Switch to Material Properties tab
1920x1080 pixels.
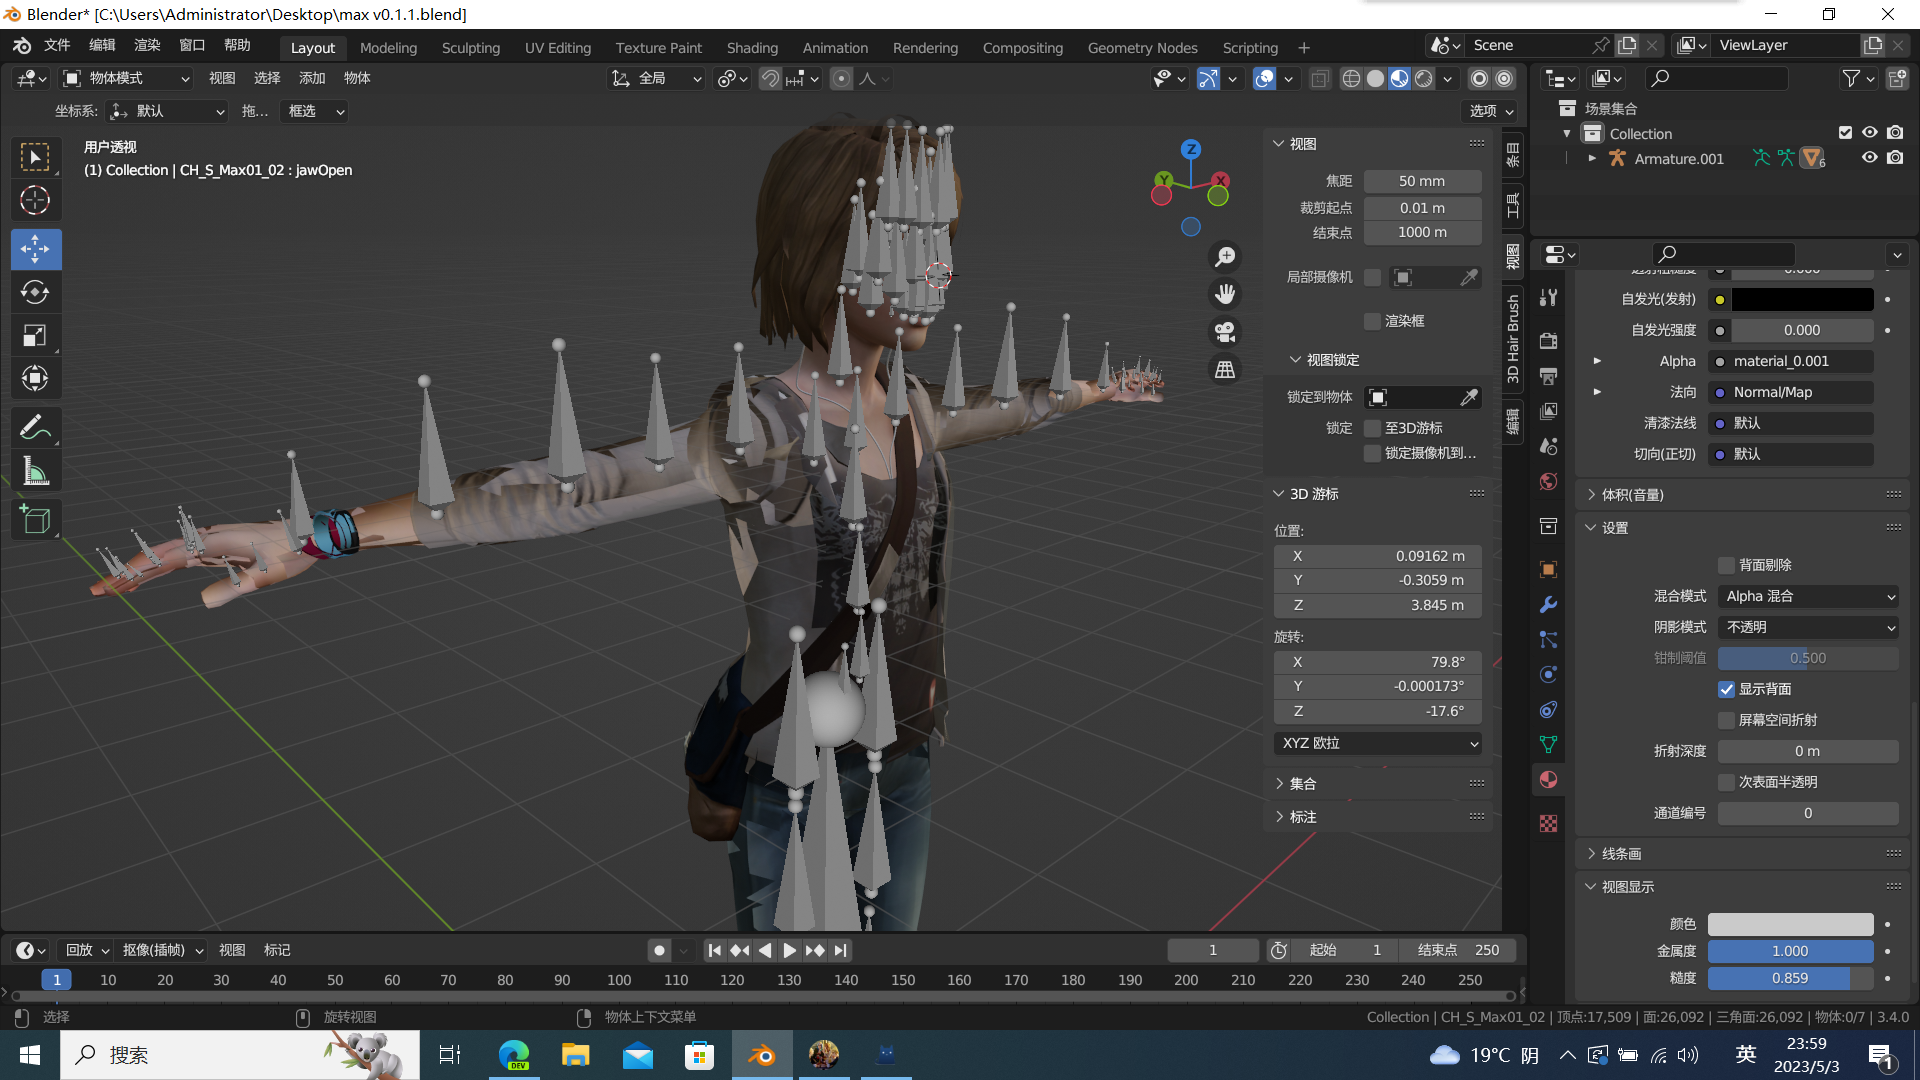(1548, 780)
